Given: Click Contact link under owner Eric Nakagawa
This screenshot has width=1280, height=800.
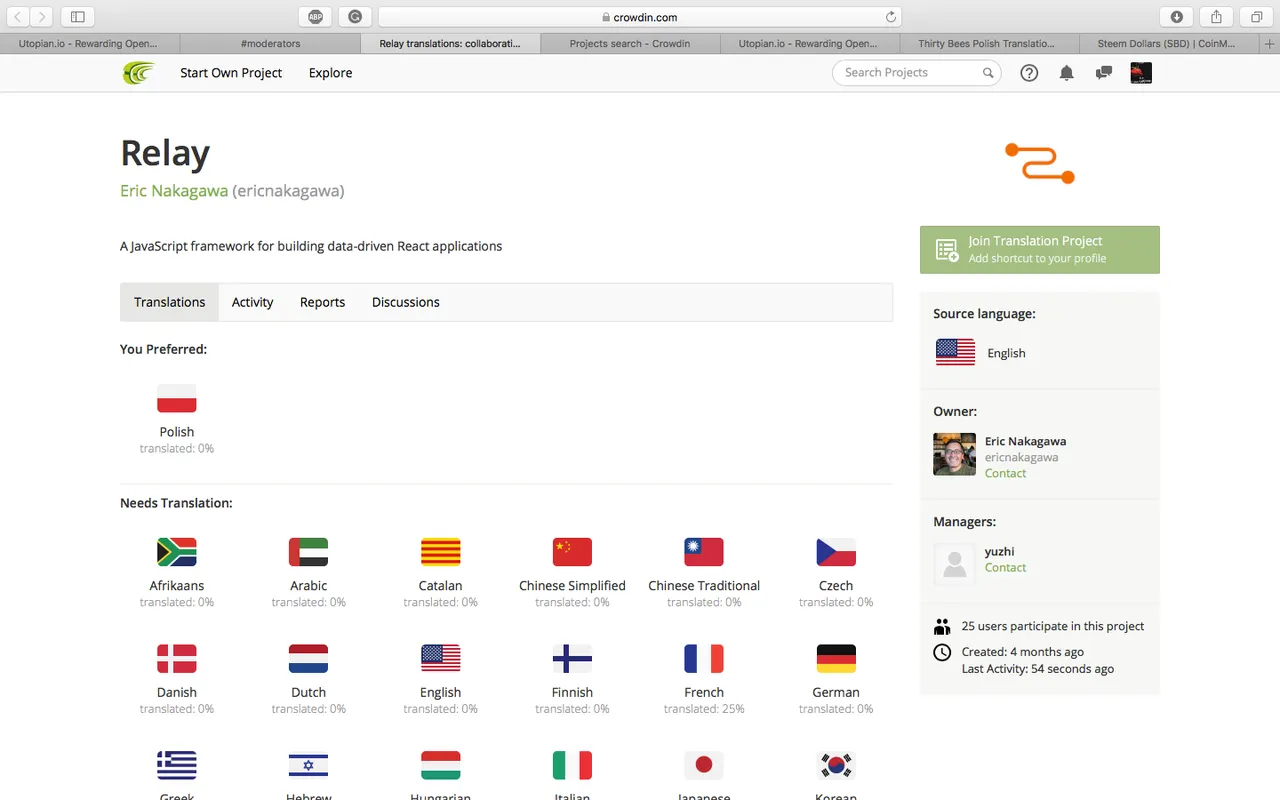Looking at the screenshot, I should (1005, 474).
